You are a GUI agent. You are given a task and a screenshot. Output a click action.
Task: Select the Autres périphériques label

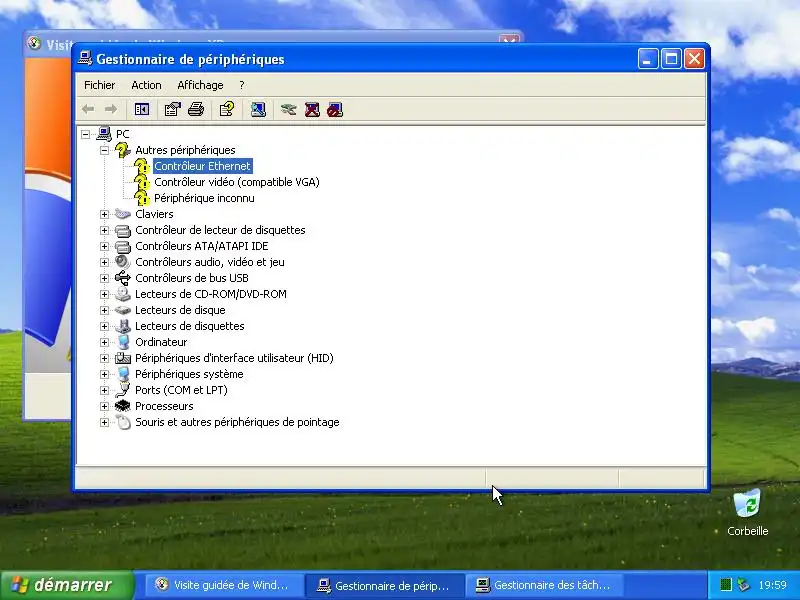click(185, 150)
